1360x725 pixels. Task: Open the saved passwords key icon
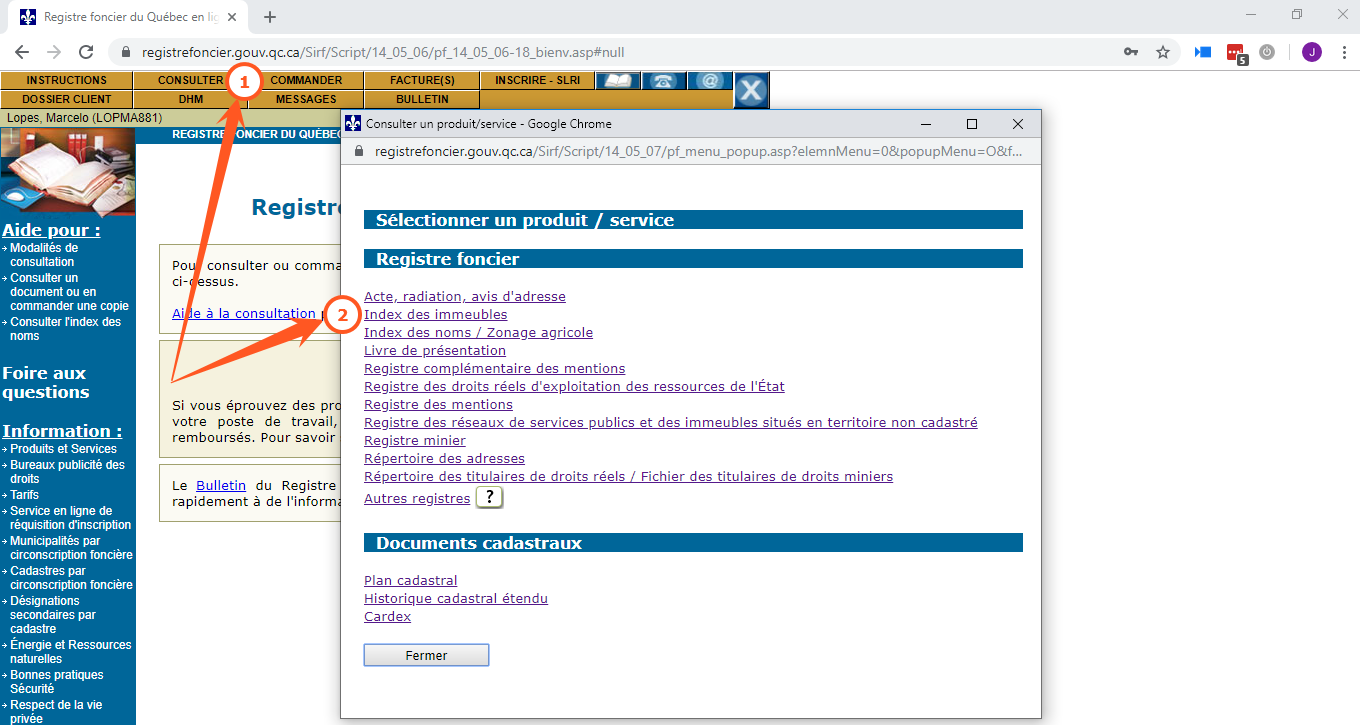click(1131, 52)
